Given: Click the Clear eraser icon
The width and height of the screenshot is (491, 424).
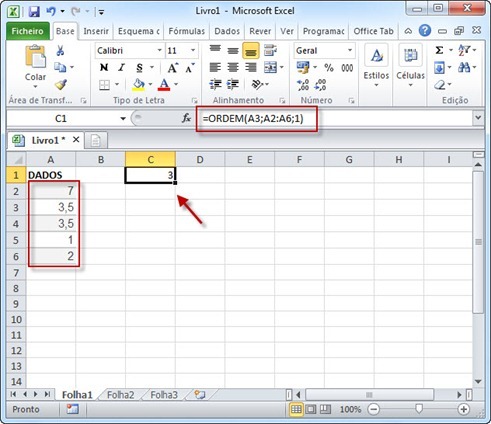Looking at the screenshot, I should pyautogui.click(x=440, y=85).
